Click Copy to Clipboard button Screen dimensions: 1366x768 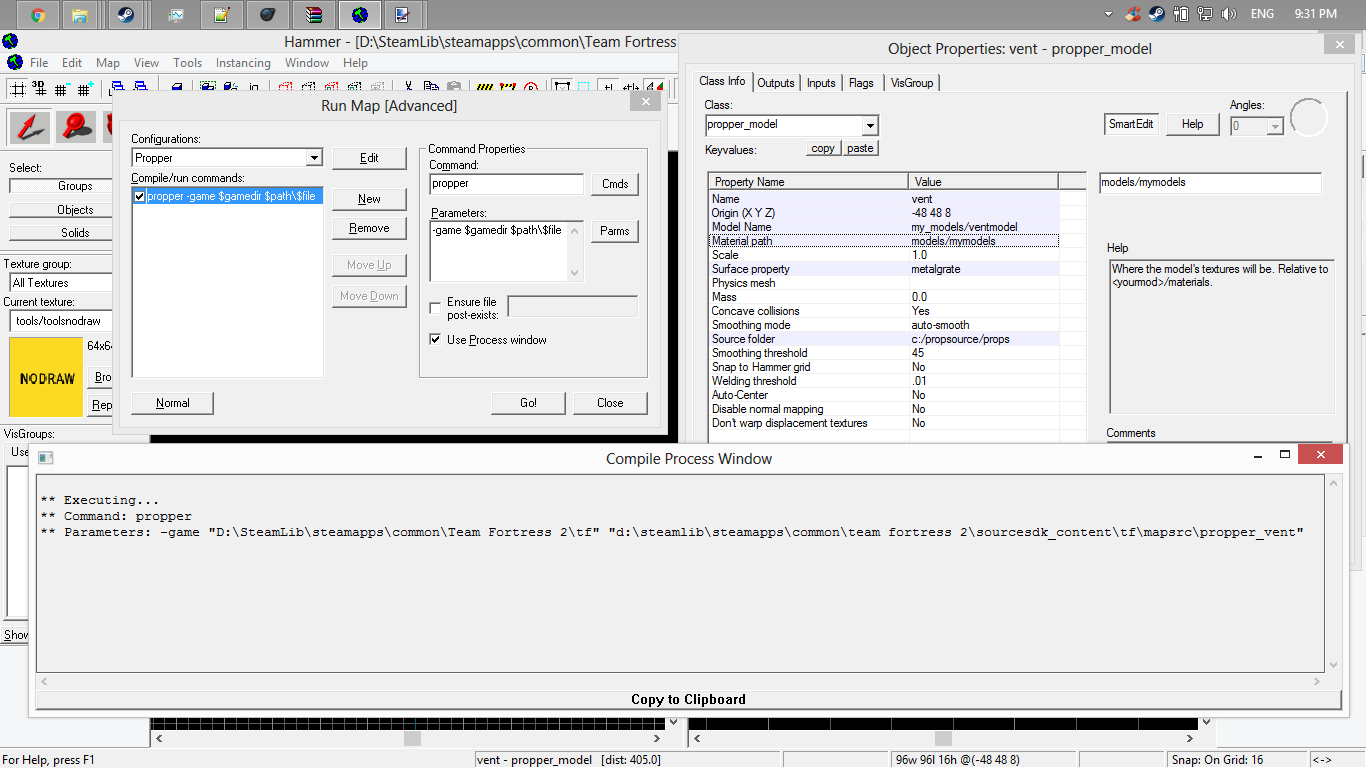pos(688,699)
